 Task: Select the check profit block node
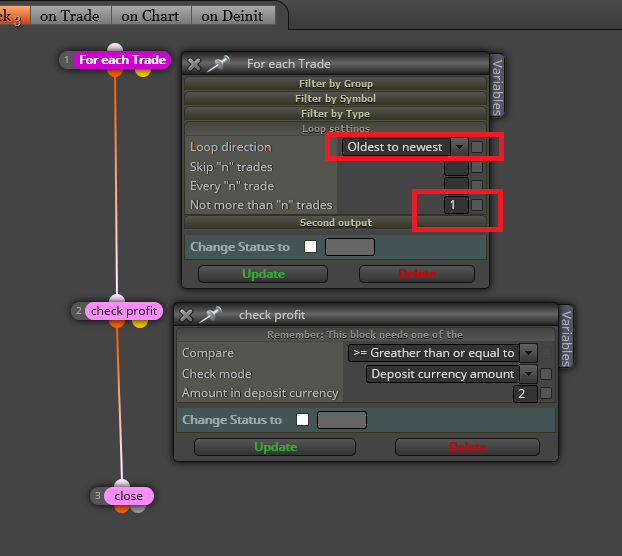click(124, 311)
